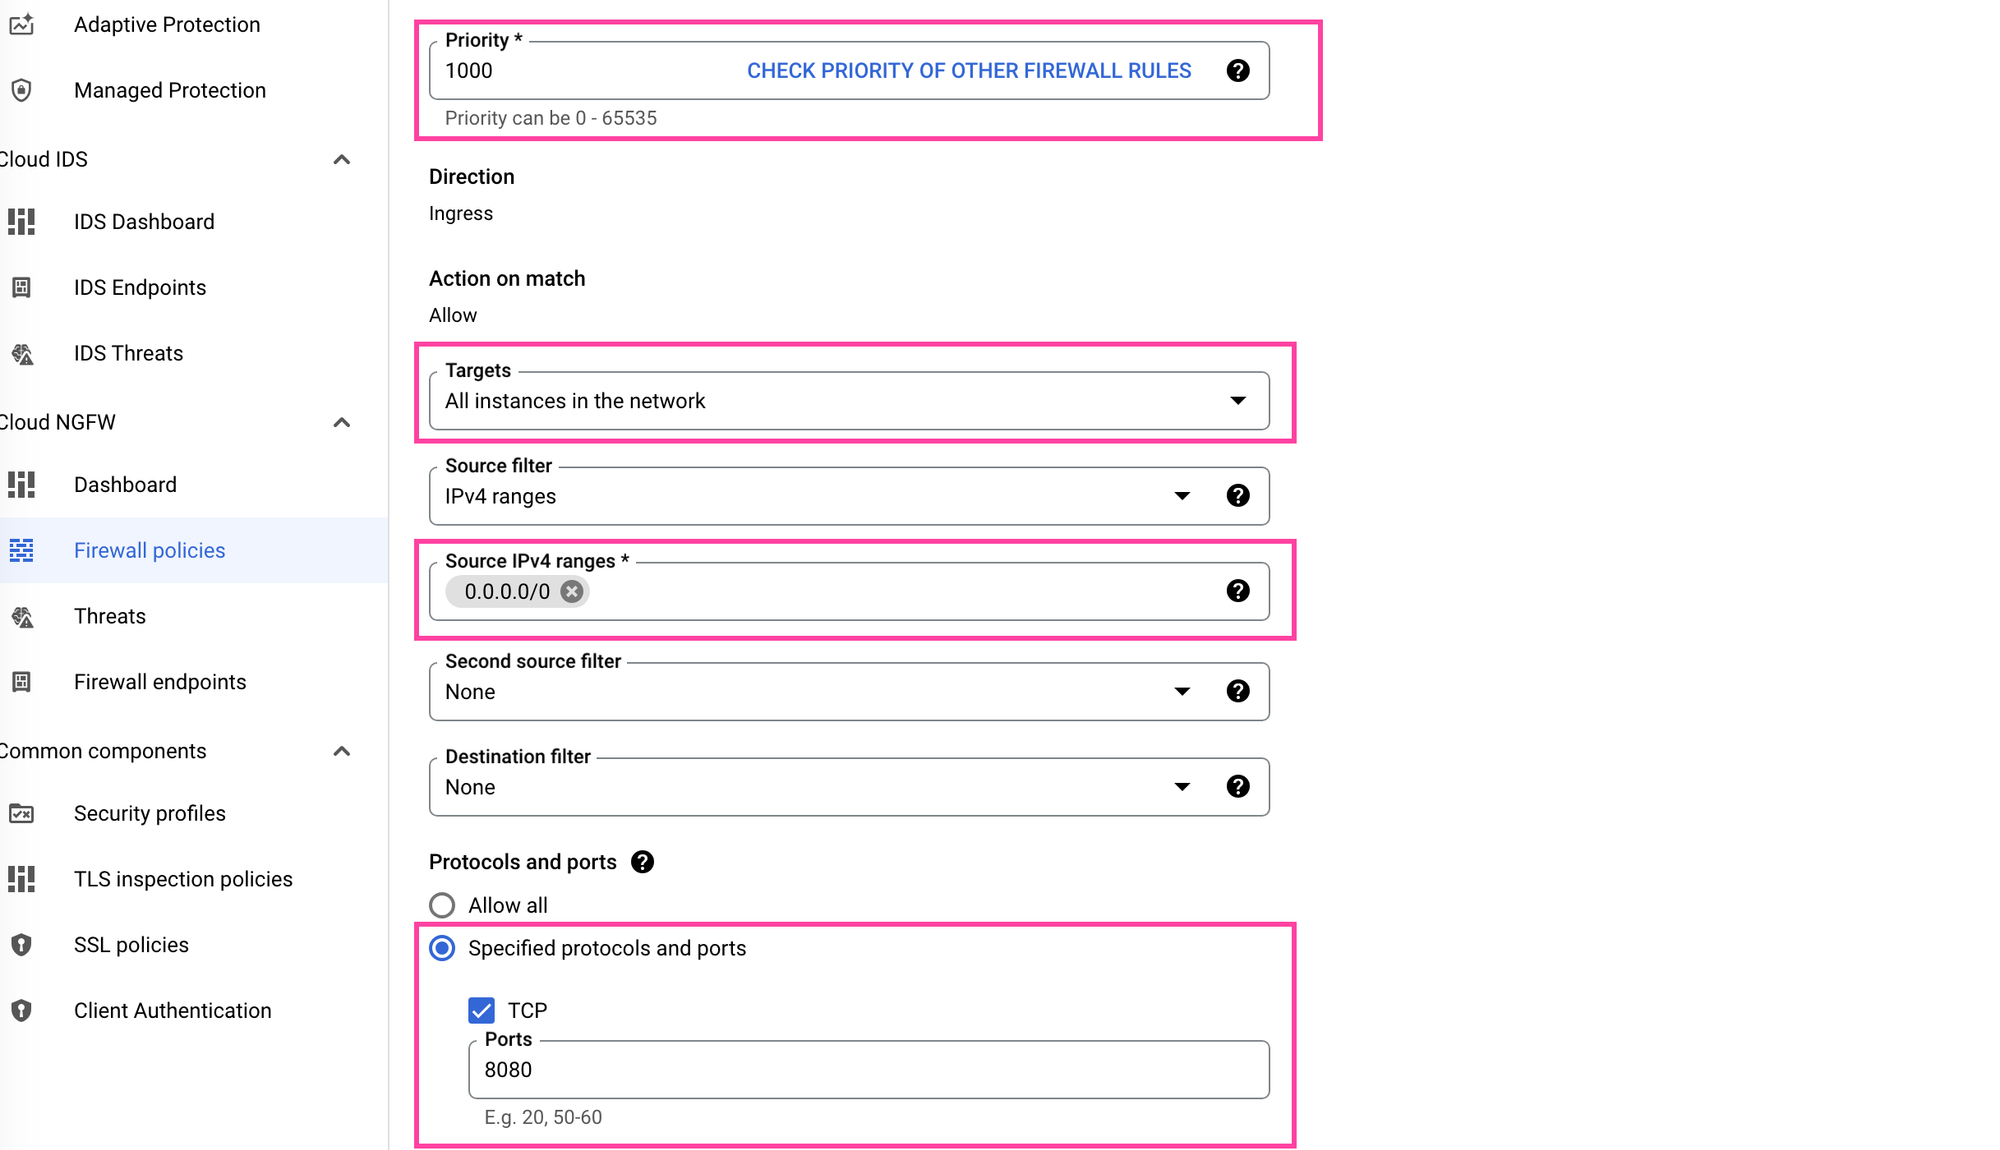Click the TLS inspection policies icon
The width and height of the screenshot is (2000, 1150).
click(x=21, y=879)
